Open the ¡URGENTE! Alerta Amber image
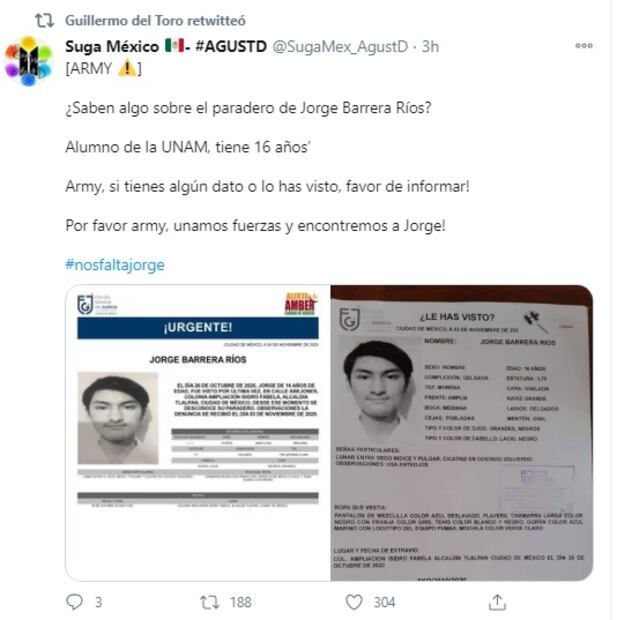Image resolution: width=617 pixels, height=620 pixels. [198, 433]
